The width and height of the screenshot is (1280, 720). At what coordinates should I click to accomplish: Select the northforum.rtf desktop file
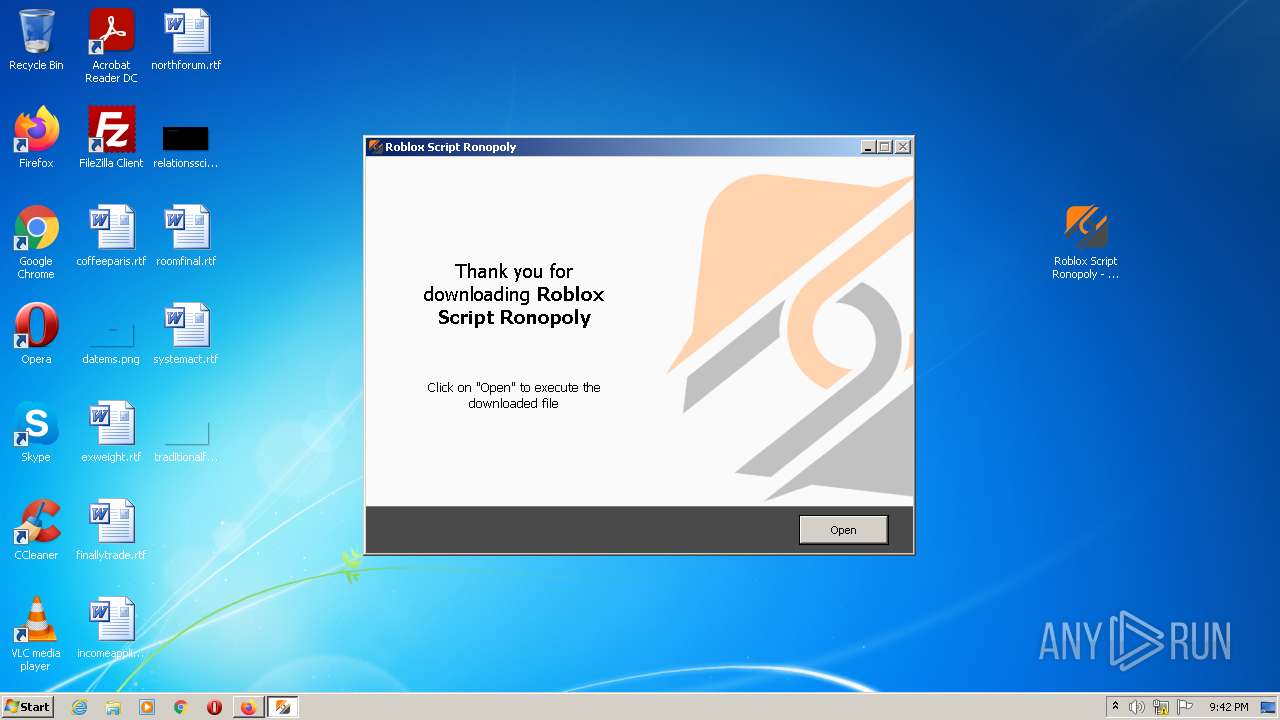tap(186, 41)
